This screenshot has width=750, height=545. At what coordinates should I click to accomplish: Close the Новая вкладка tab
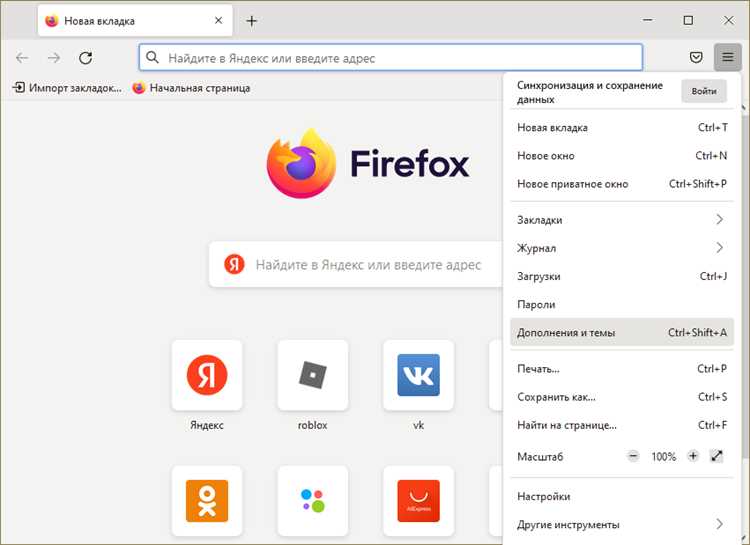pyautogui.click(x=218, y=20)
